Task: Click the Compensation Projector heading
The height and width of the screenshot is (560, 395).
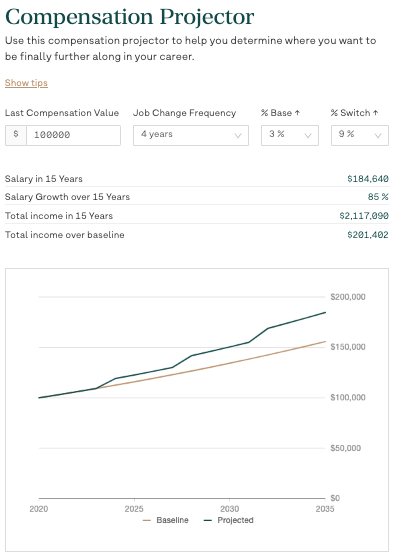Action: pyautogui.click(x=130, y=17)
